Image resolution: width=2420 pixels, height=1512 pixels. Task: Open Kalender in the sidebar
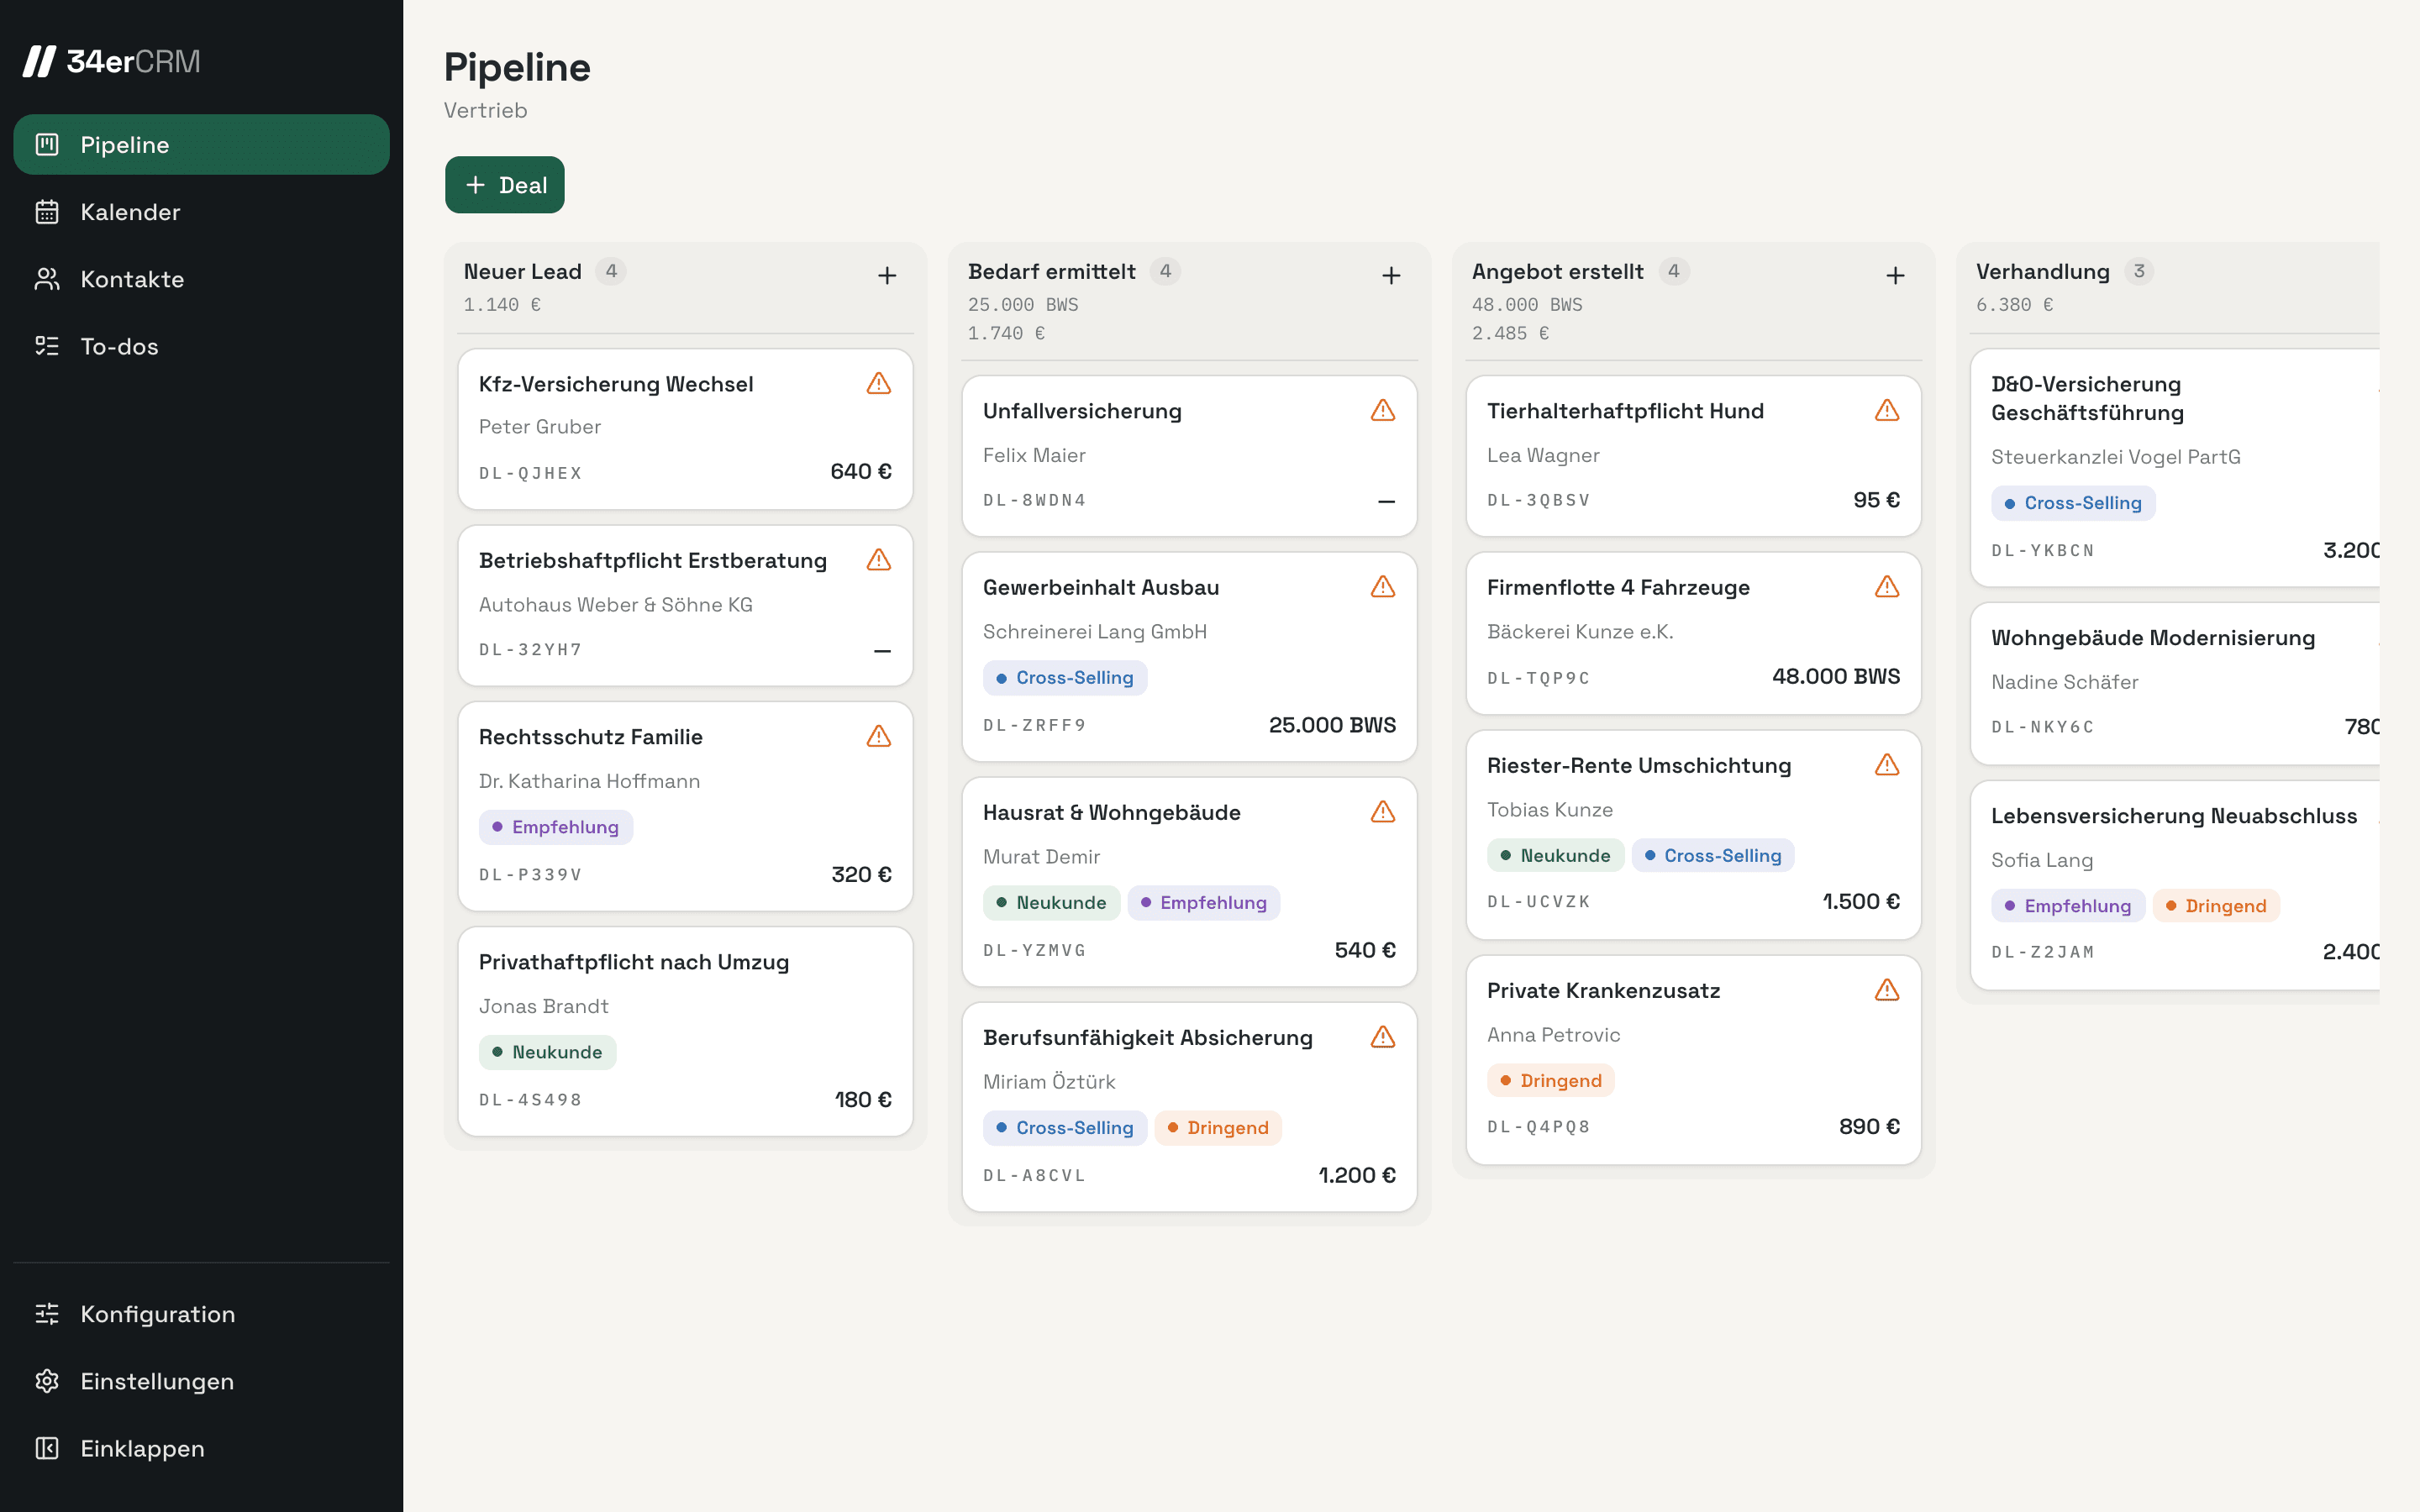click(201, 212)
